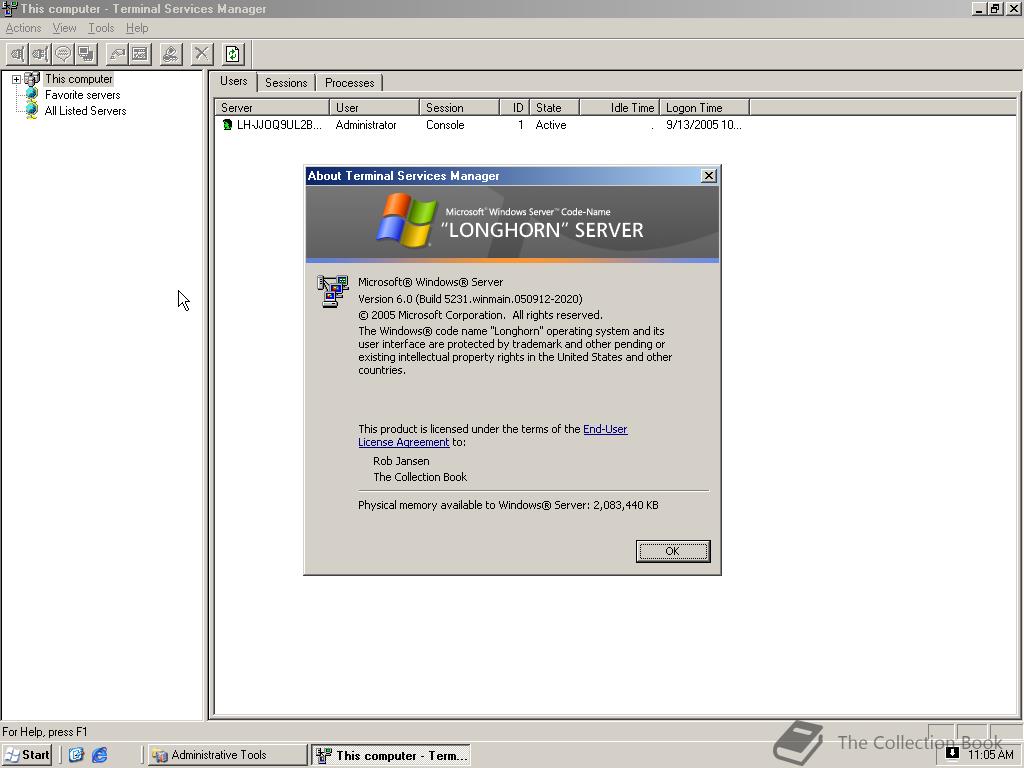The image size is (1024, 768).
Task: Click the This computer tree icon
Action: 32,79
